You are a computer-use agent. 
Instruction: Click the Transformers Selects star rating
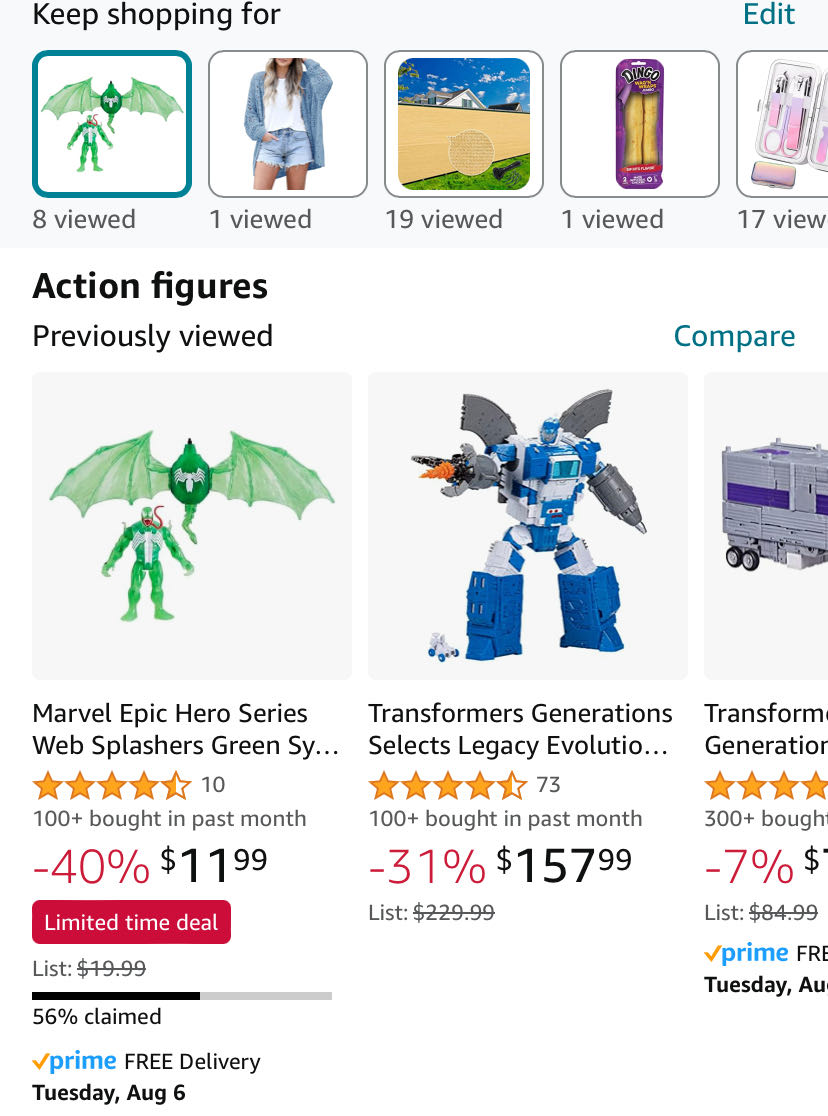[x=448, y=785]
